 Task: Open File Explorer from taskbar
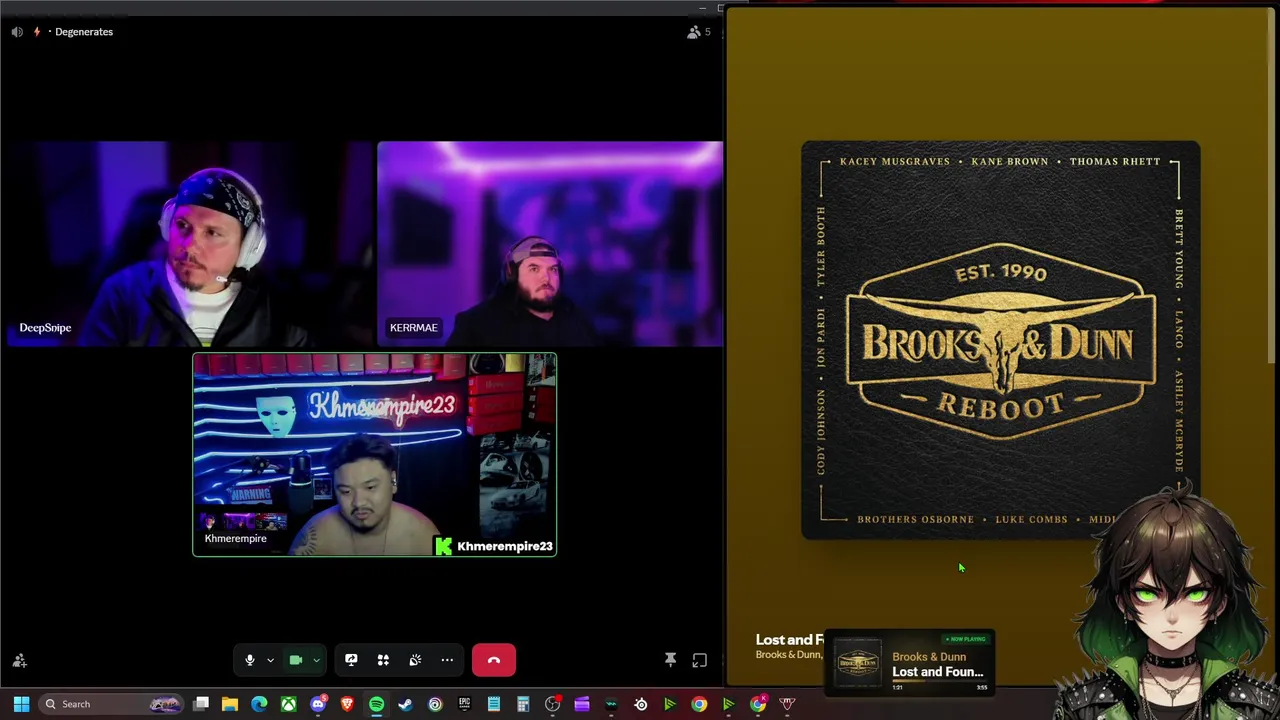point(230,704)
